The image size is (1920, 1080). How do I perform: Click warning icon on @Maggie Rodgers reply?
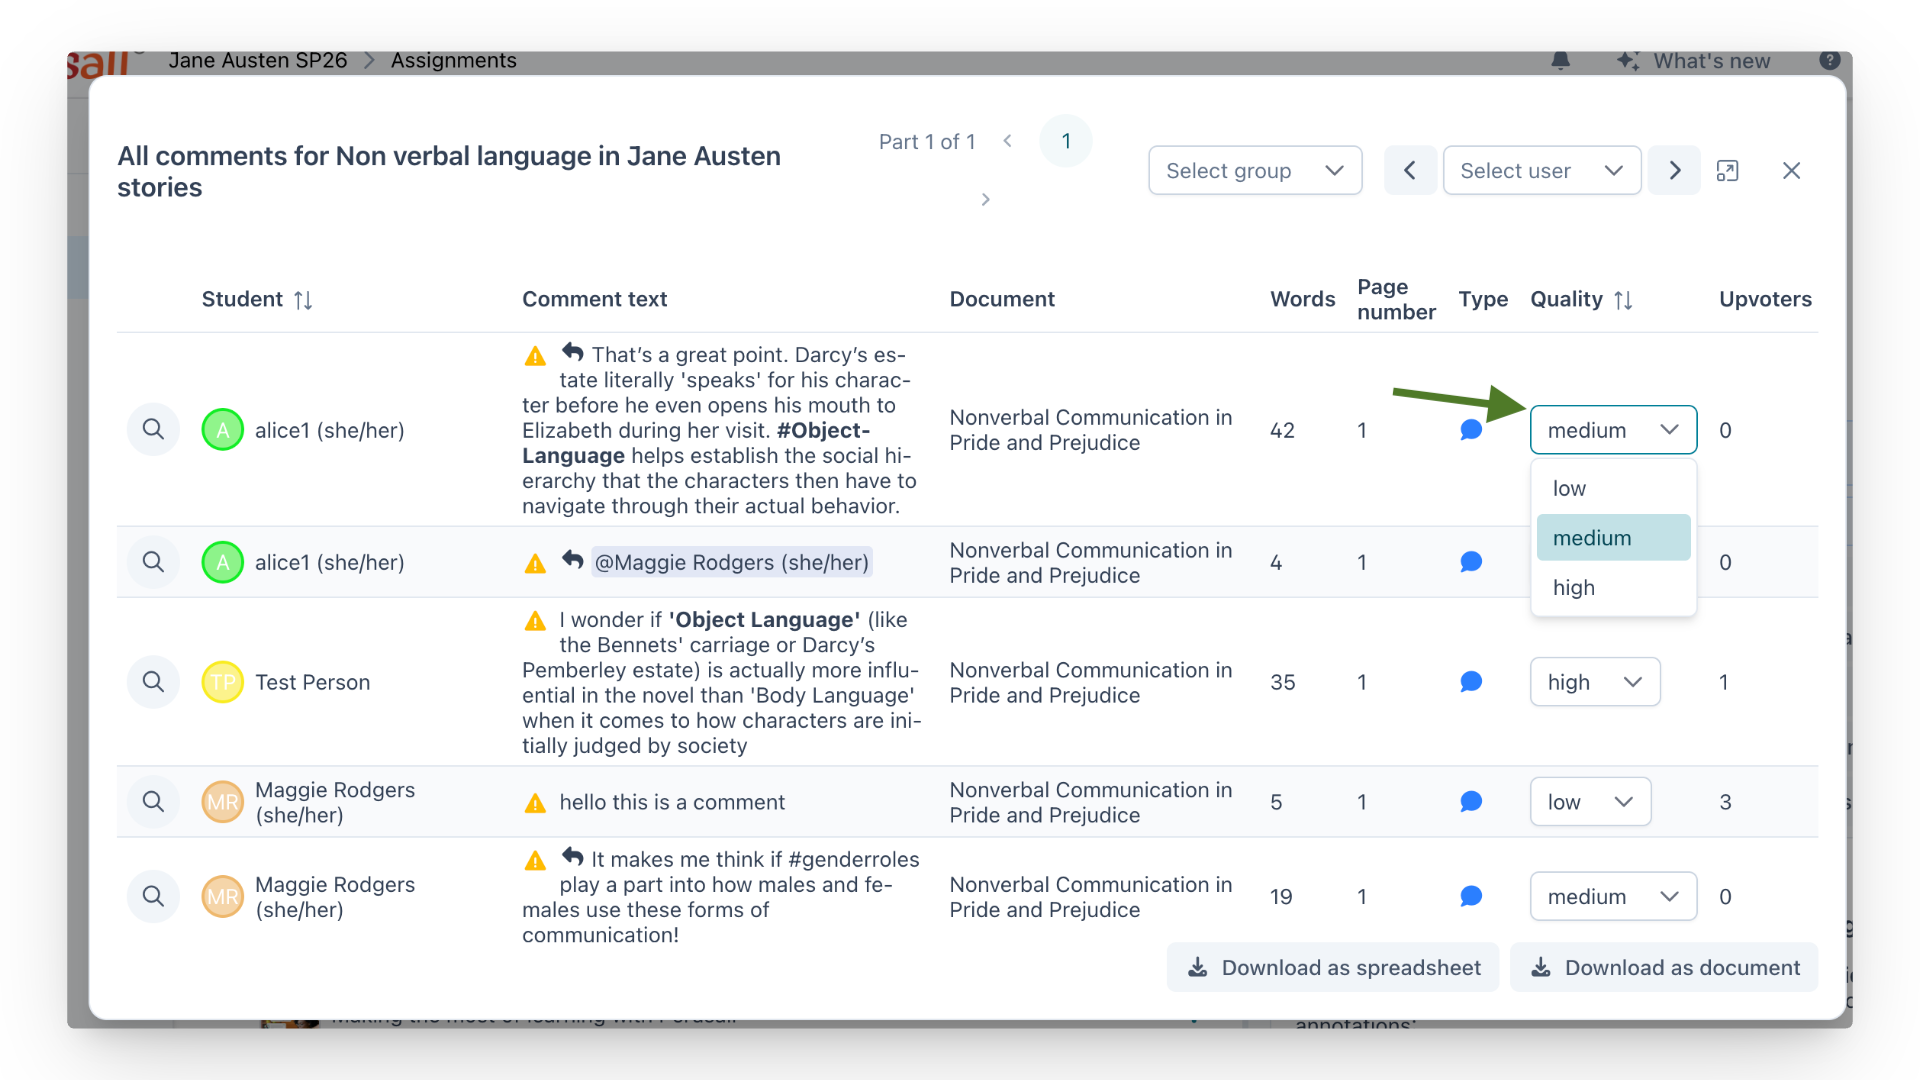pyautogui.click(x=536, y=564)
